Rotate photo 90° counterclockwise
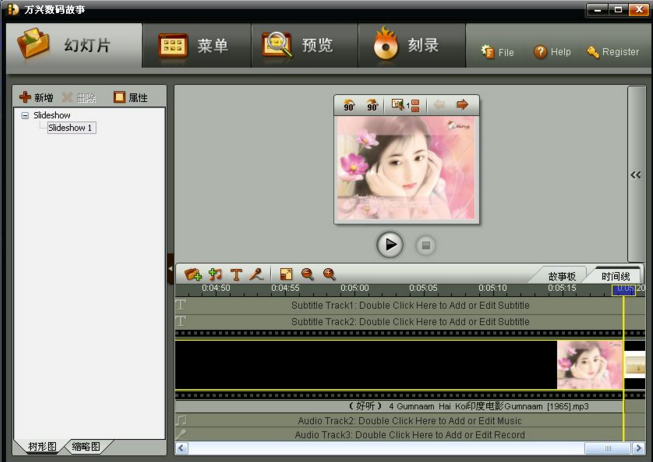Image resolution: width=653 pixels, height=462 pixels. 349,105
